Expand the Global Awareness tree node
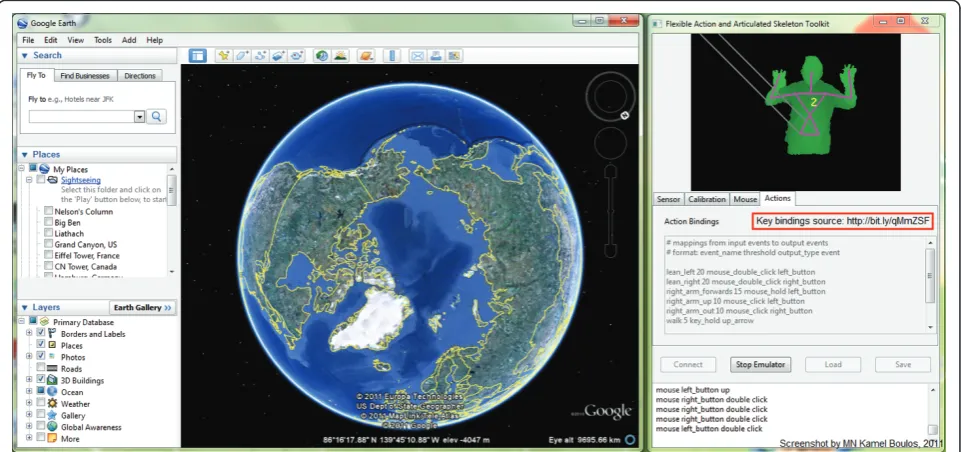 (29, 427)
